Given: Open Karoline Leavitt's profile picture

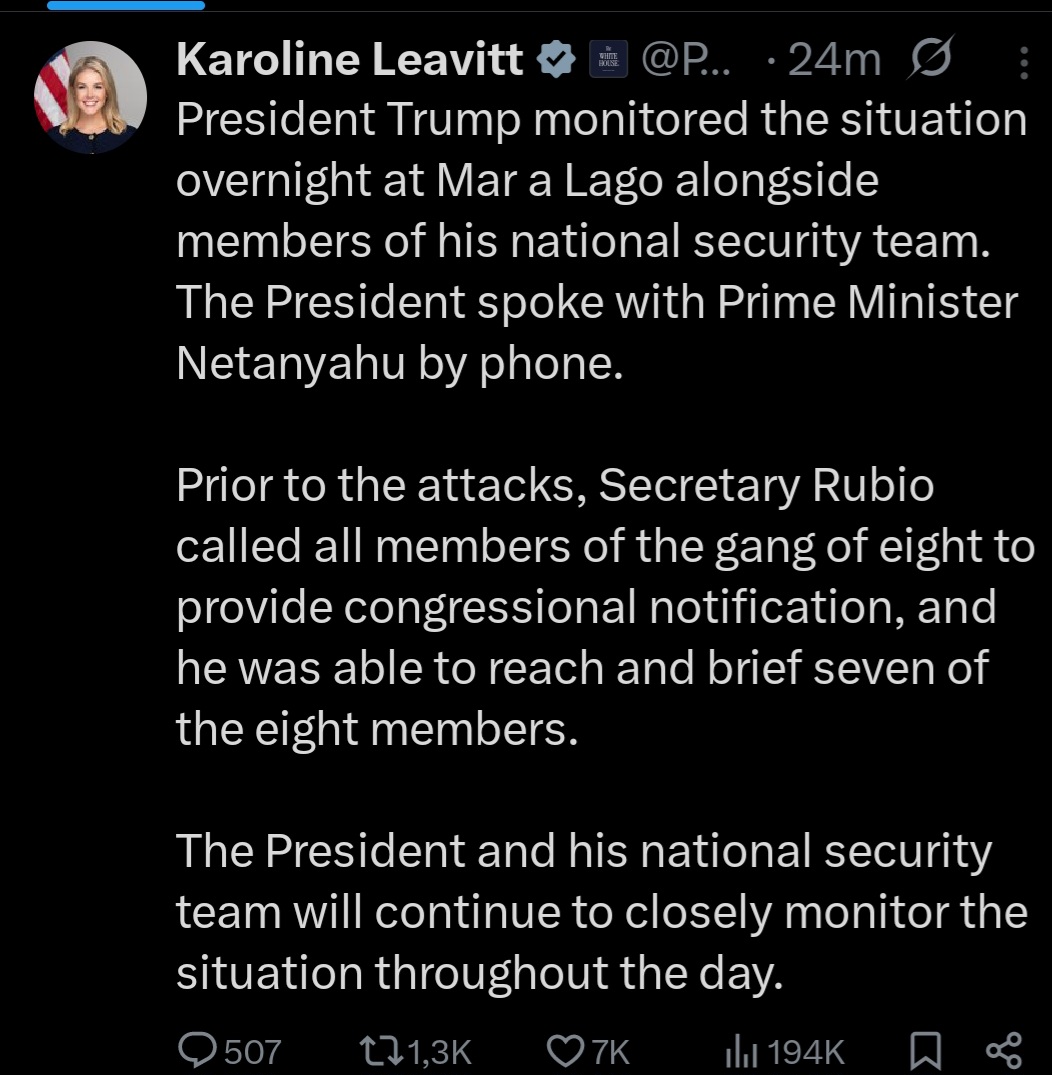Looking at the screenshot, I should point(90,97).
